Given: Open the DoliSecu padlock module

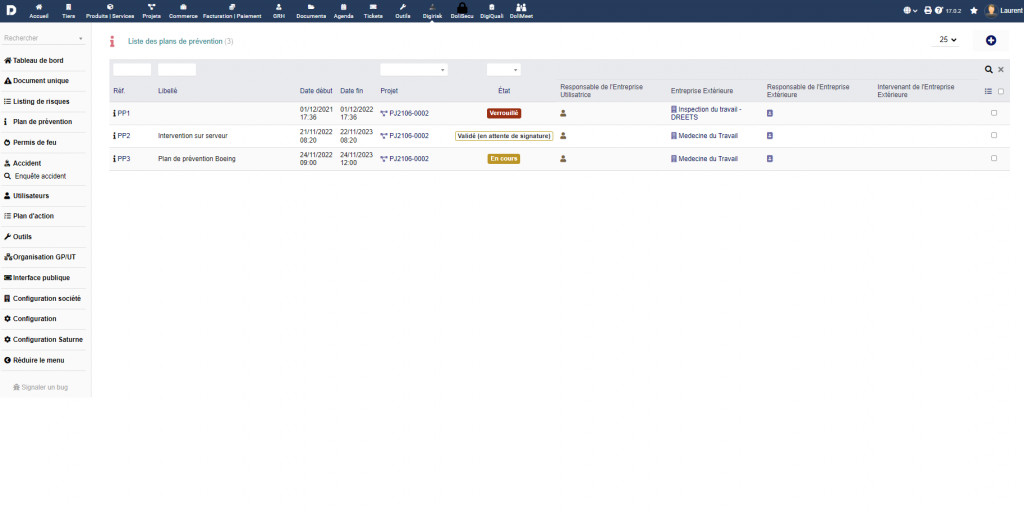Looking at the screenshot, I should pos(462,8).
